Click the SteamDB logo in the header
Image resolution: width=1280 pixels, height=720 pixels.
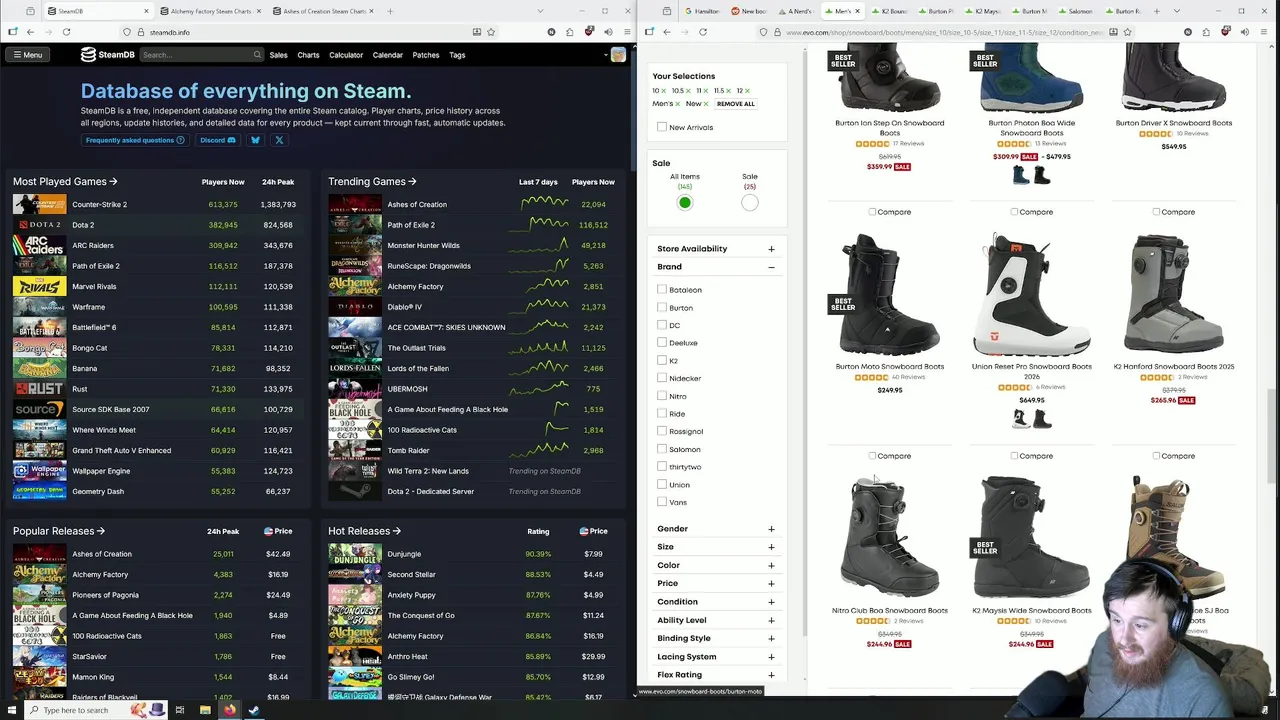[x=107, y=55]
